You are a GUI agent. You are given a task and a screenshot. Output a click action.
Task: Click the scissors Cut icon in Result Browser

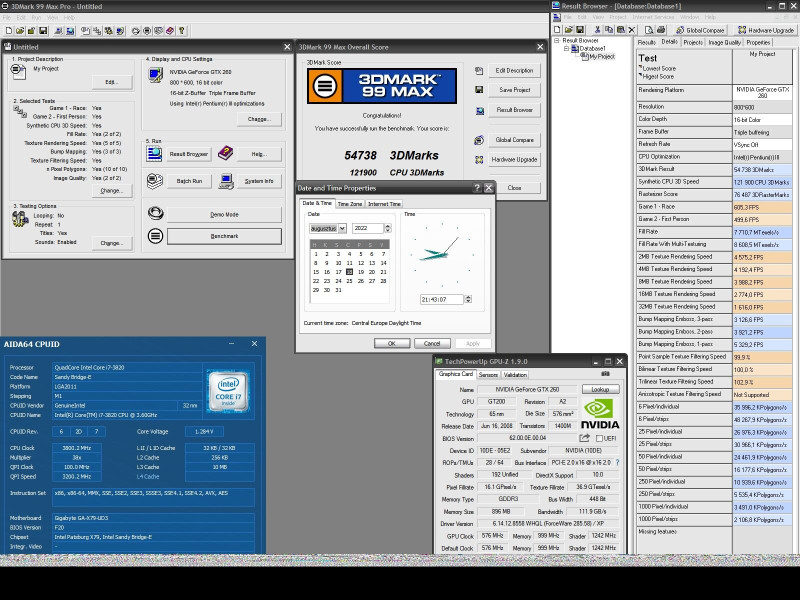point(597,30)
